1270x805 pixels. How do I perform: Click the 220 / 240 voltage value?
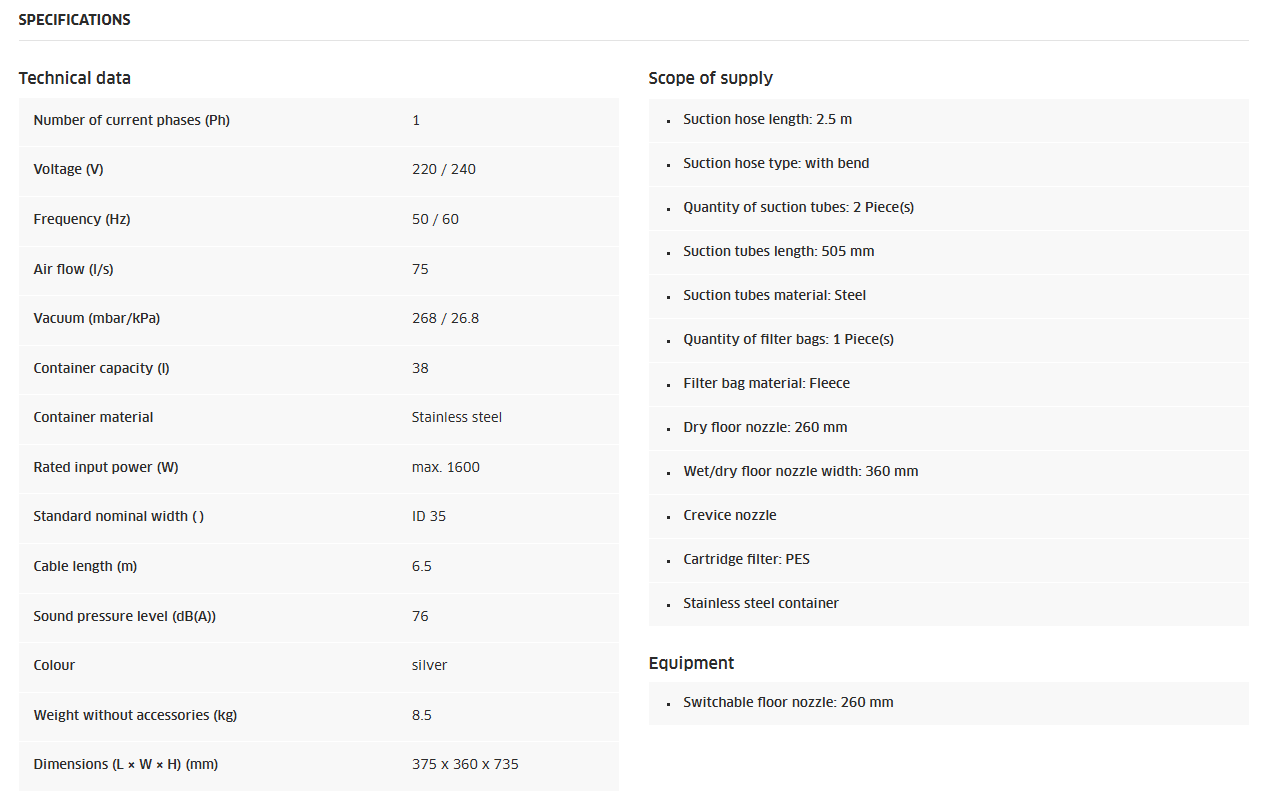[443, 170]
